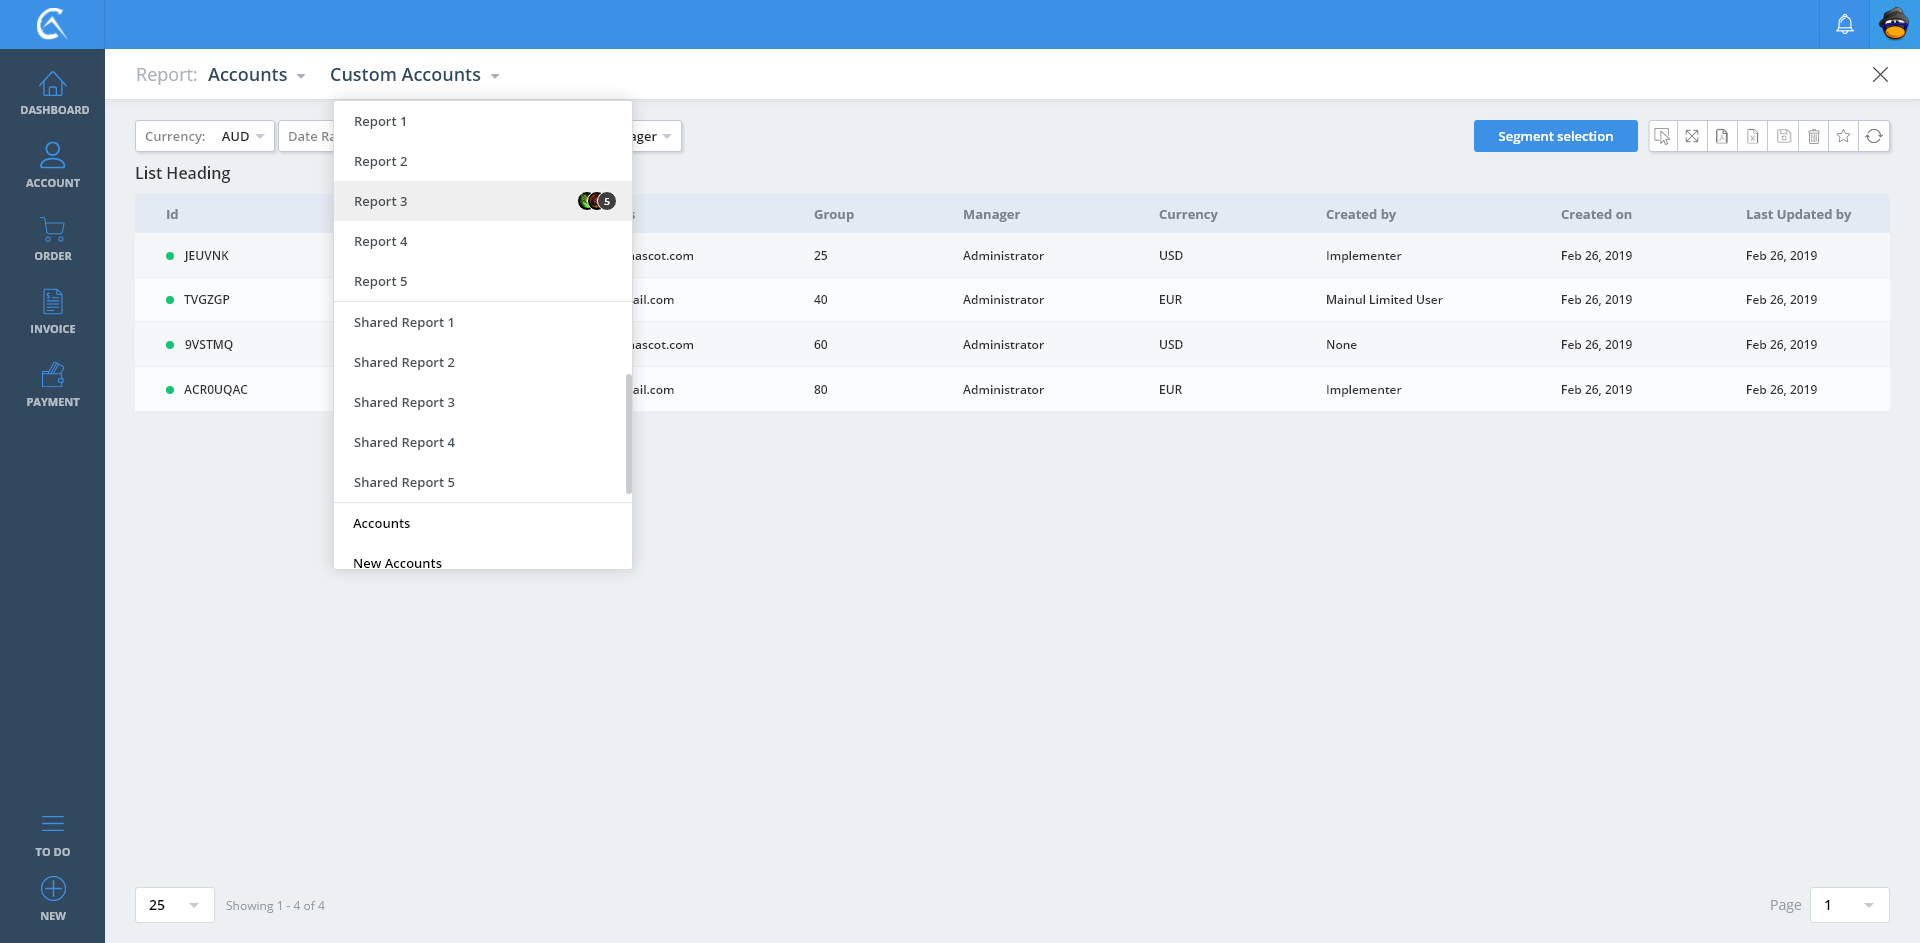Open the user avatar profile menu
1920x943 pixels.
tap(1894, 24)
